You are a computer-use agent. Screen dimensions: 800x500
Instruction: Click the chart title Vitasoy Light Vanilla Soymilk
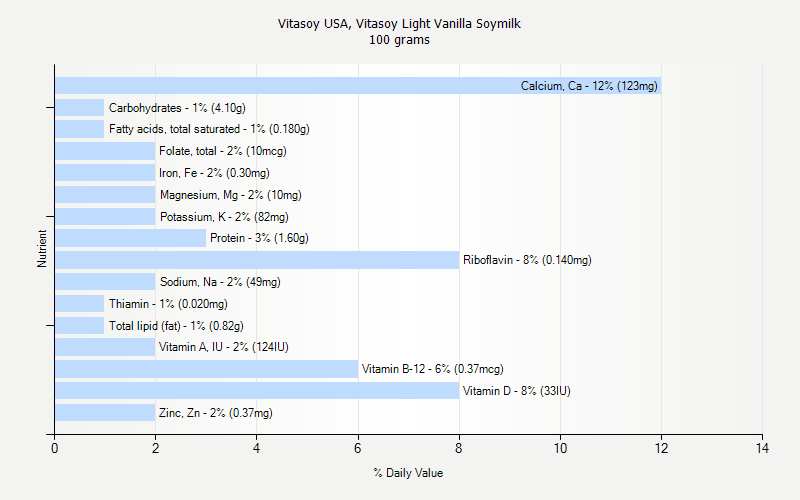tap(399, 23)
